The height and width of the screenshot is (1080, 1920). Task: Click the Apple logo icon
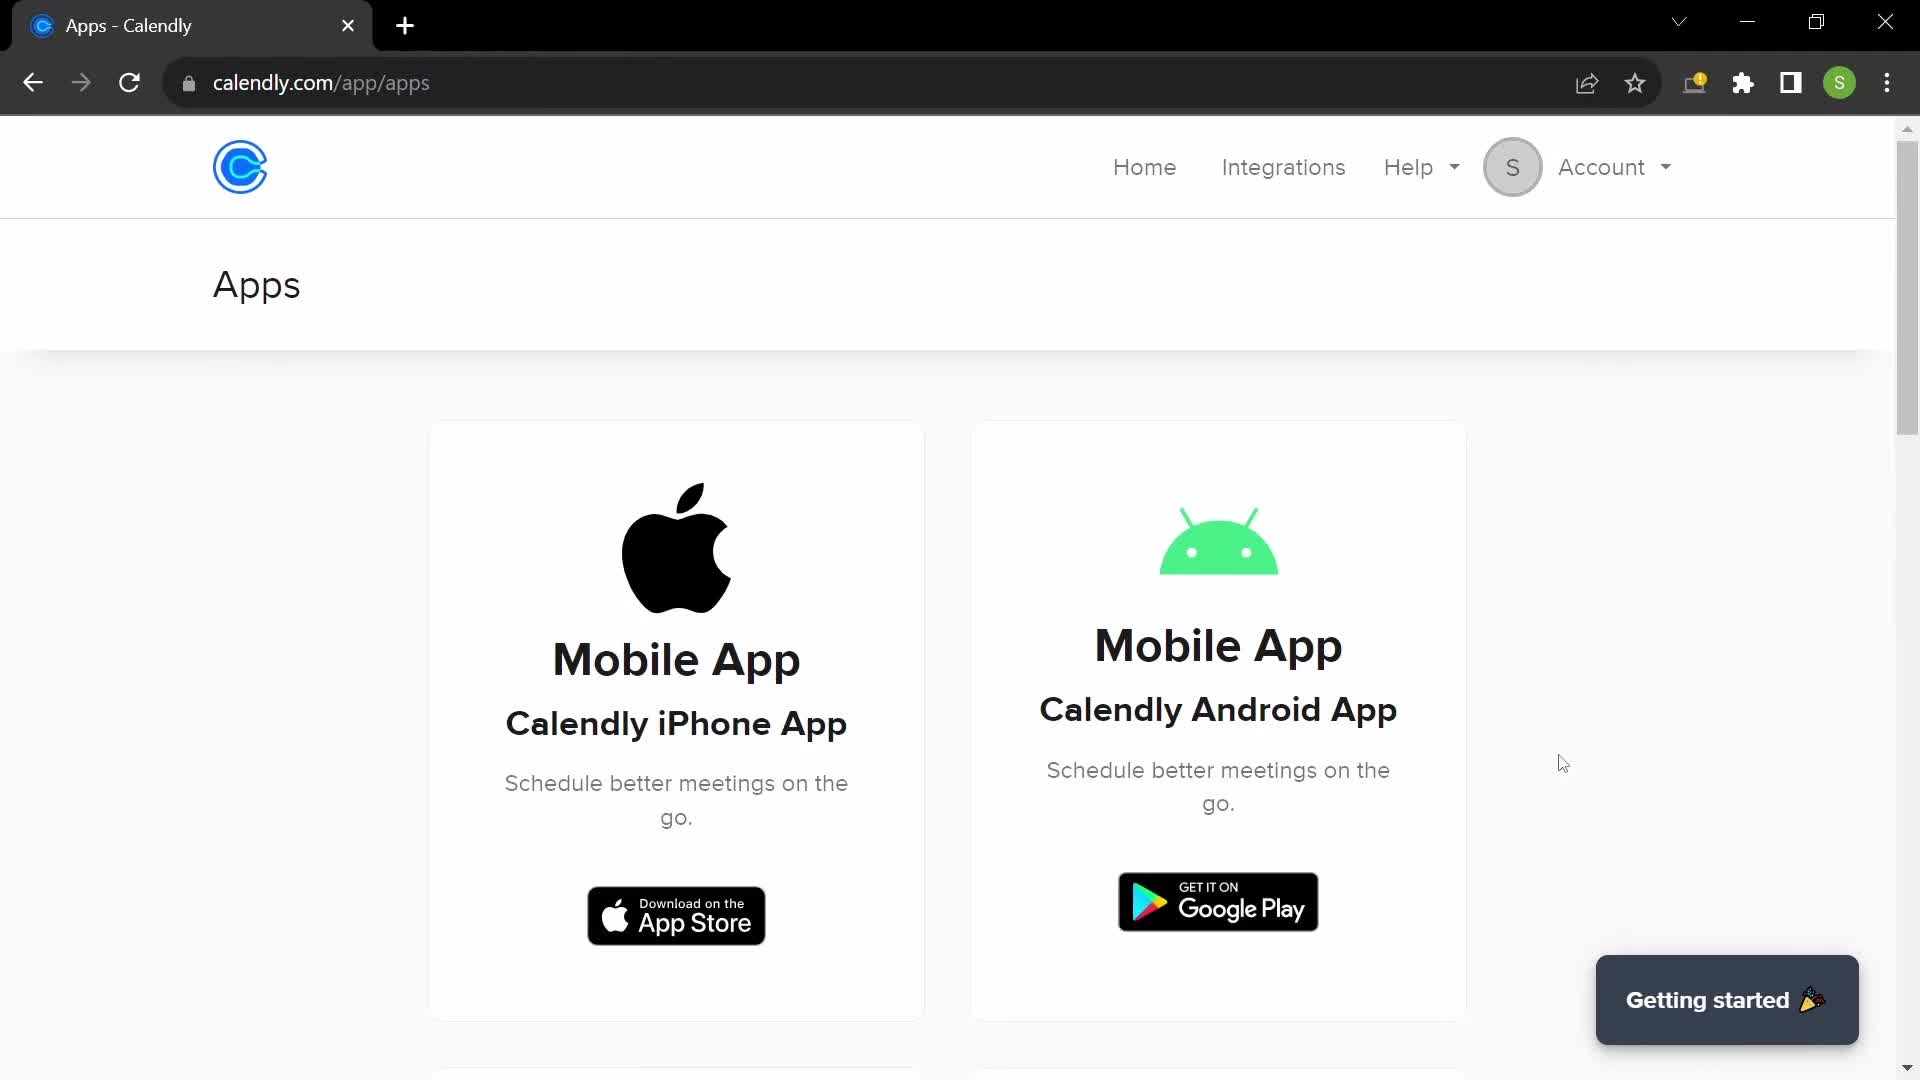pyautogui.click(x=676, y=549)
